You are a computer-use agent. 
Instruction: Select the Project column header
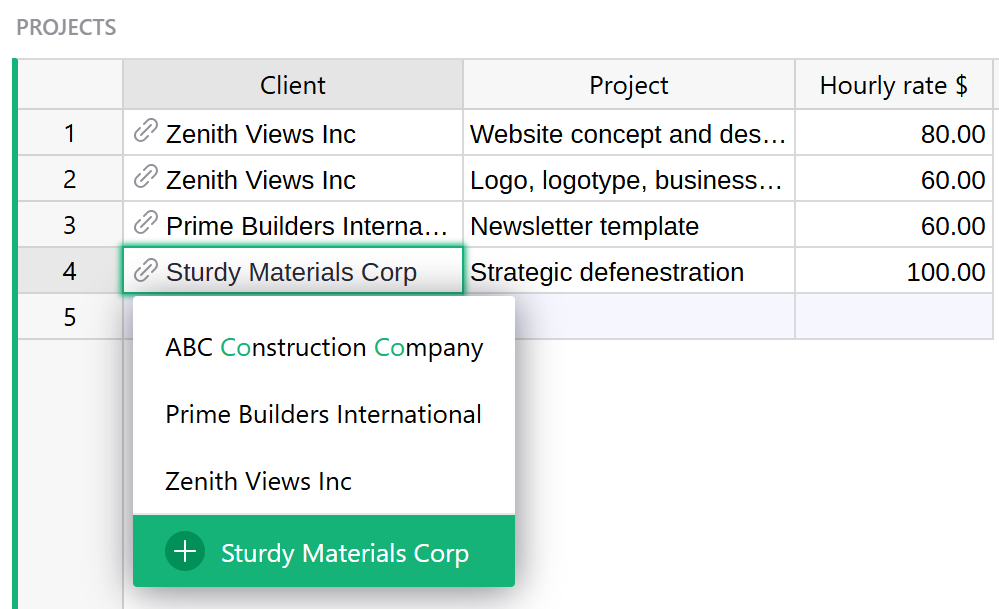[629, 85]
